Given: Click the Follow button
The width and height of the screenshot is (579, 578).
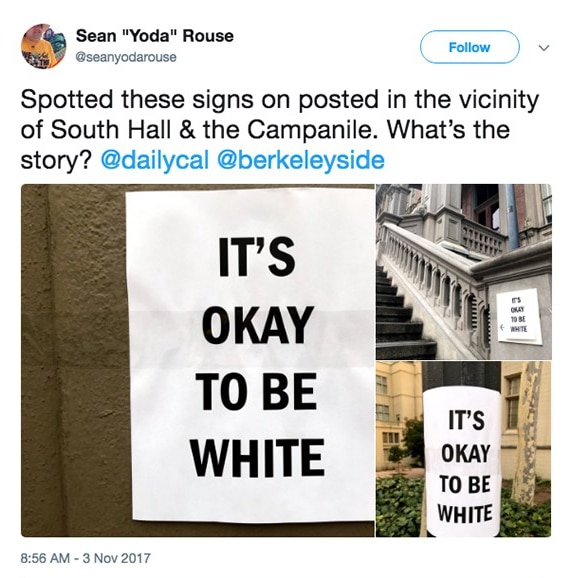Looking at the screenshot, I should [x=470, y=47].
